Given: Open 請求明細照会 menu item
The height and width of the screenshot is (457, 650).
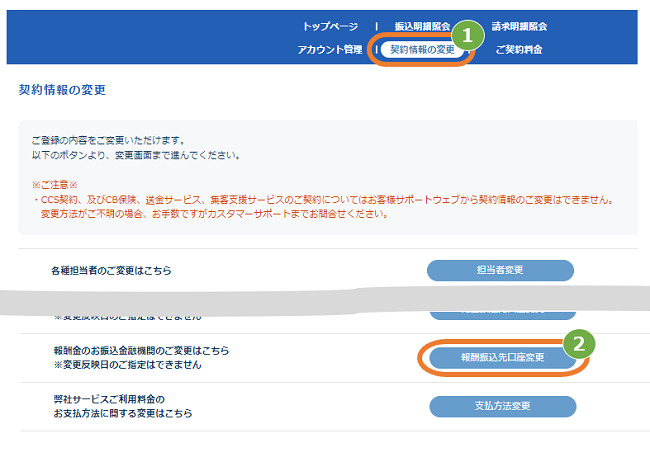Looking at the screenshot, I should click(x=519, y=27).
